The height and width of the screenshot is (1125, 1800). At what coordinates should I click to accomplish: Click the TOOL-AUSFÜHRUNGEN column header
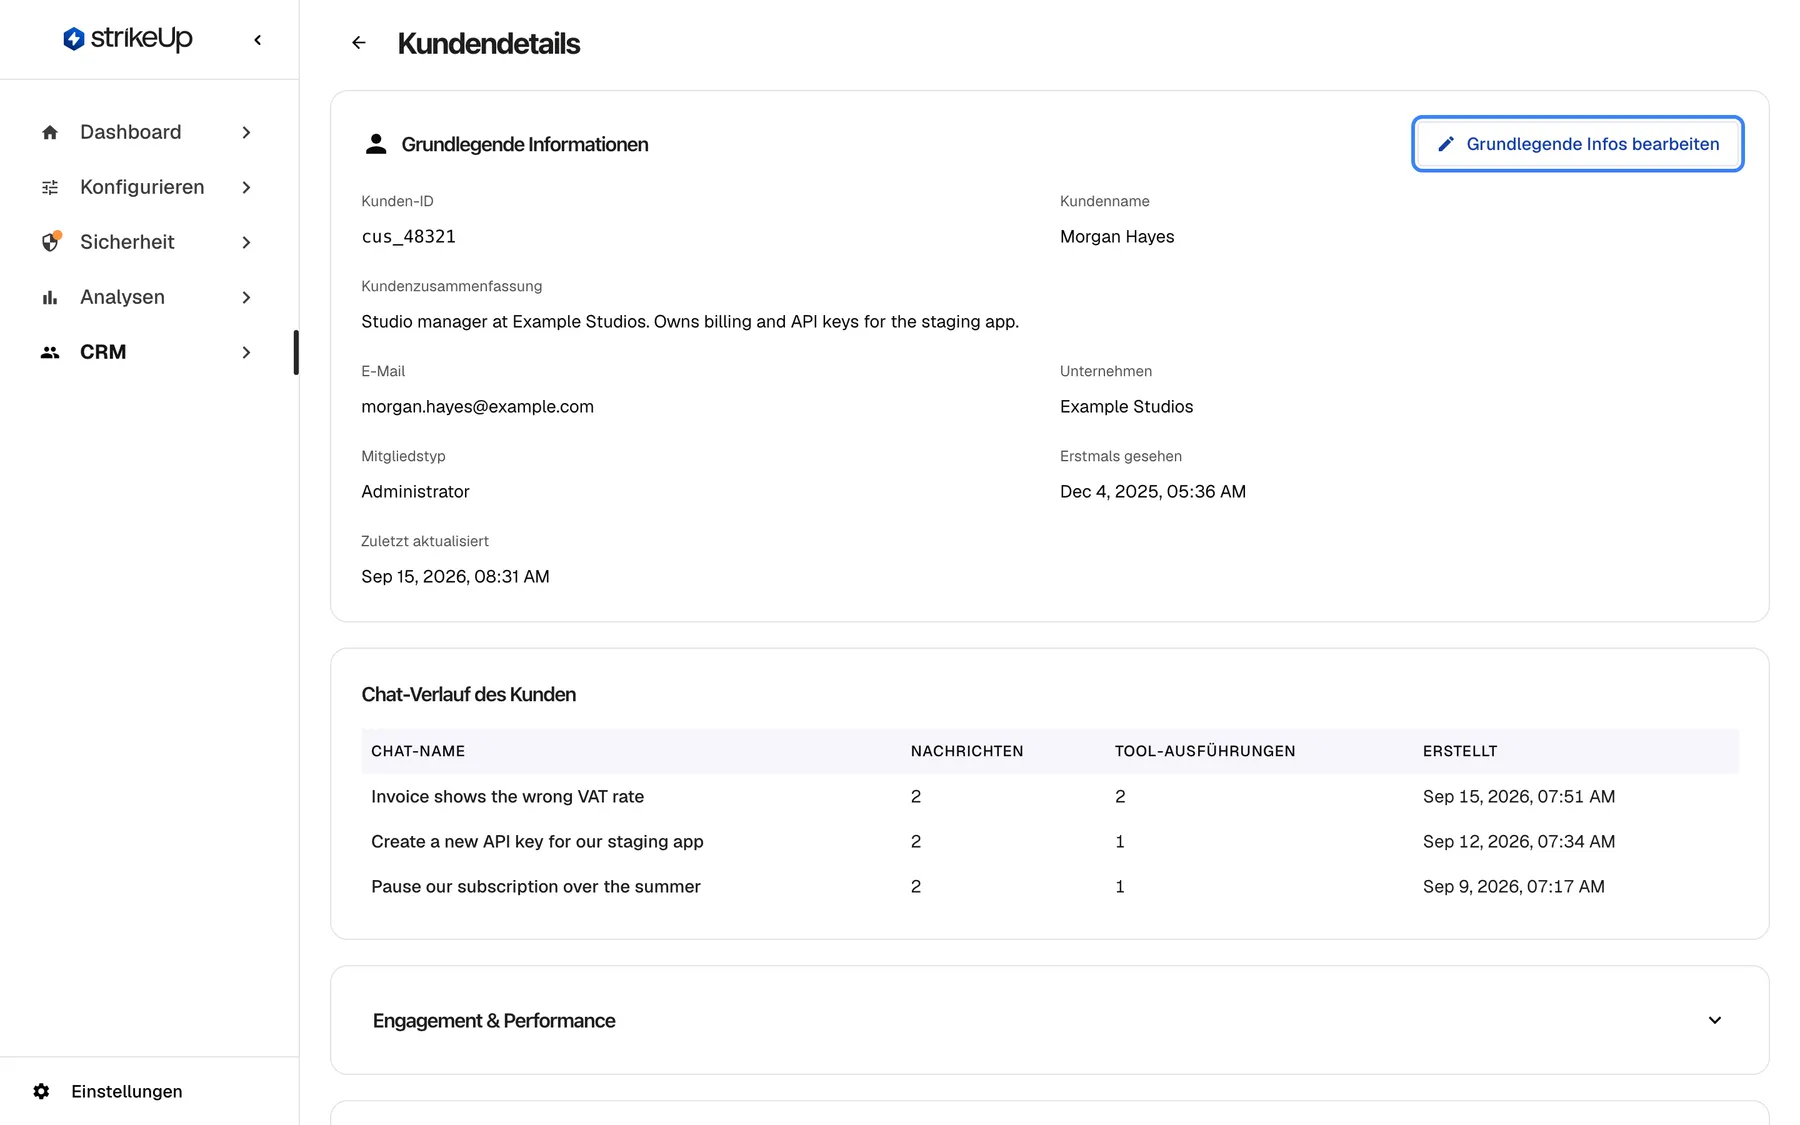[x=1205, y=751]
